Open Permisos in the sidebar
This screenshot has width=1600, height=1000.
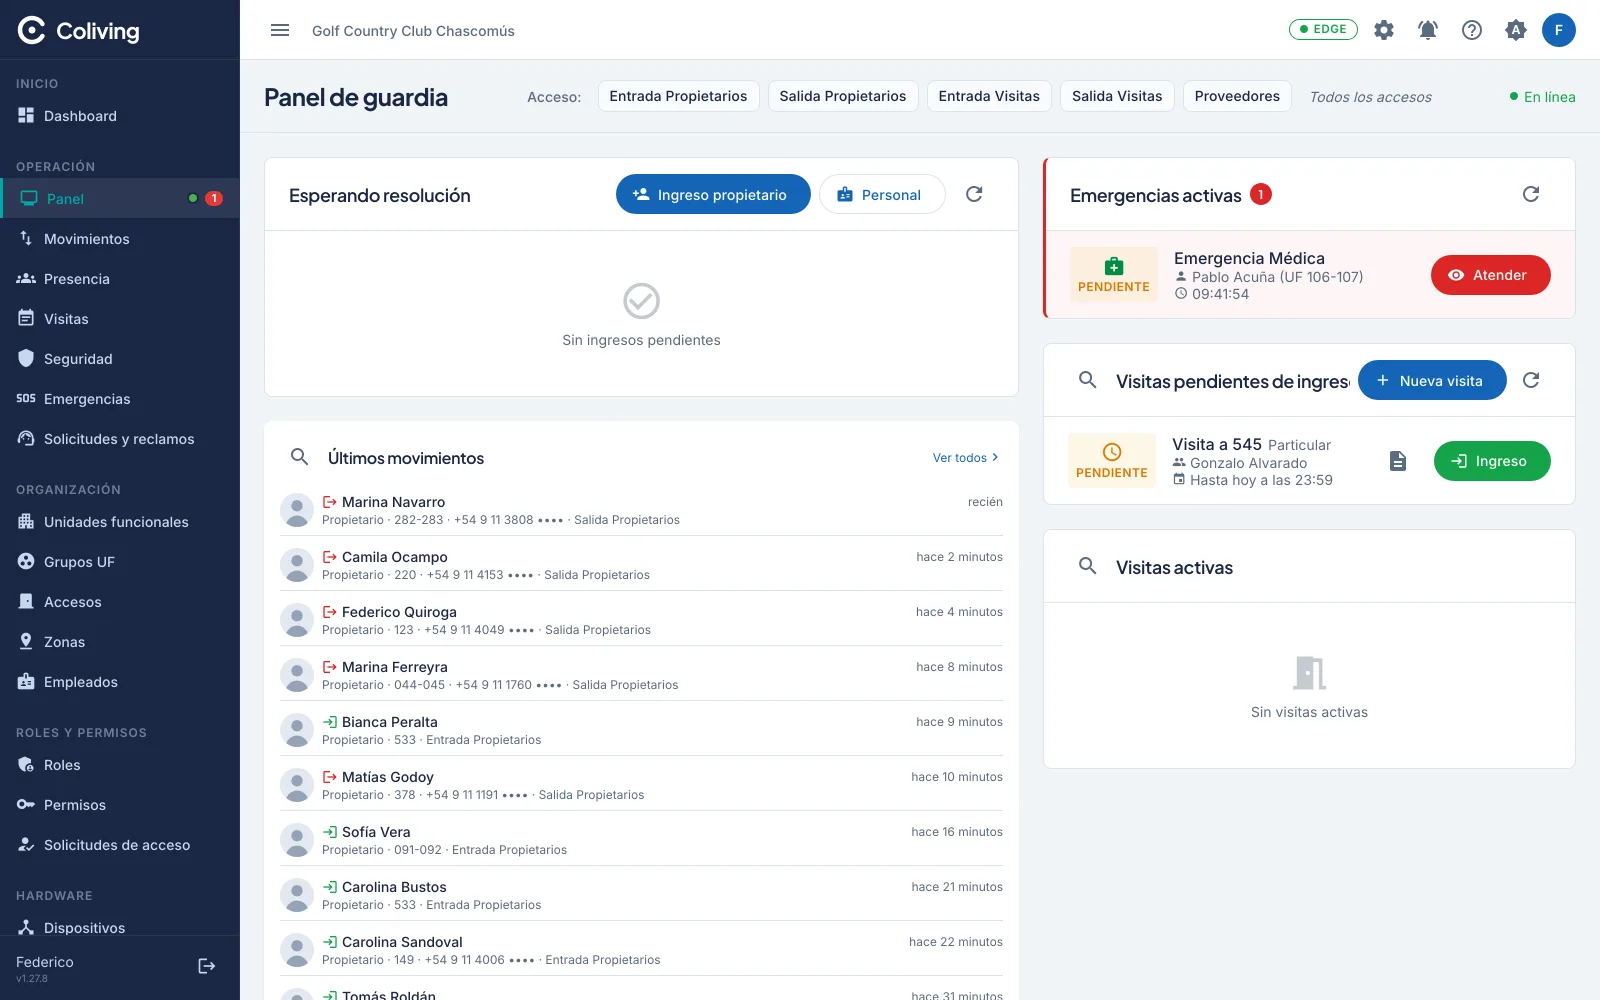tap(120, 805)
